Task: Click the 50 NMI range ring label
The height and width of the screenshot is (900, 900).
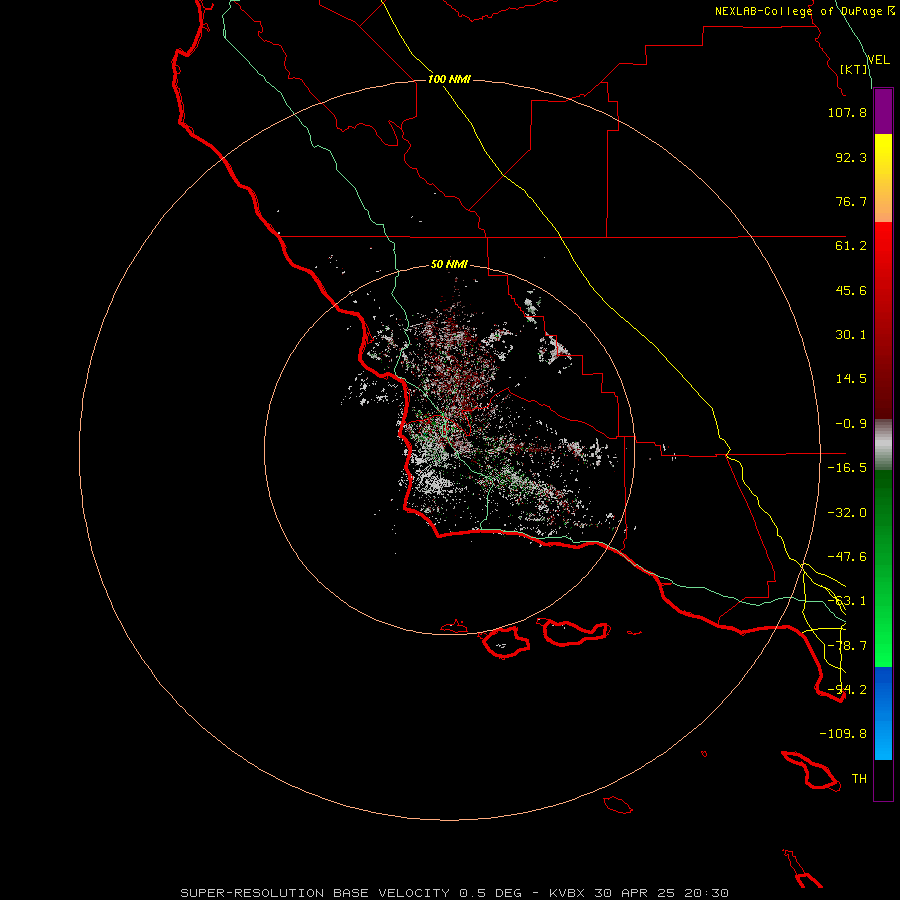Action: 449,265
